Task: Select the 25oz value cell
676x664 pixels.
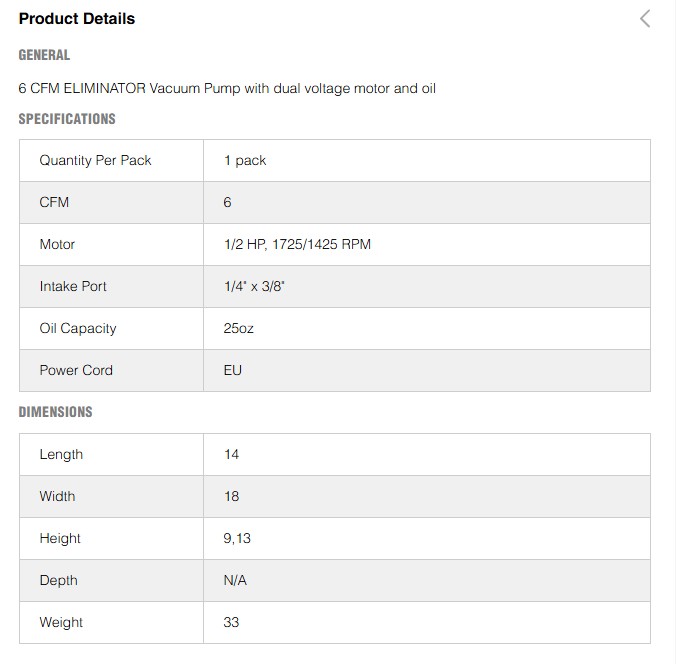Action: (x=239, y=328)
